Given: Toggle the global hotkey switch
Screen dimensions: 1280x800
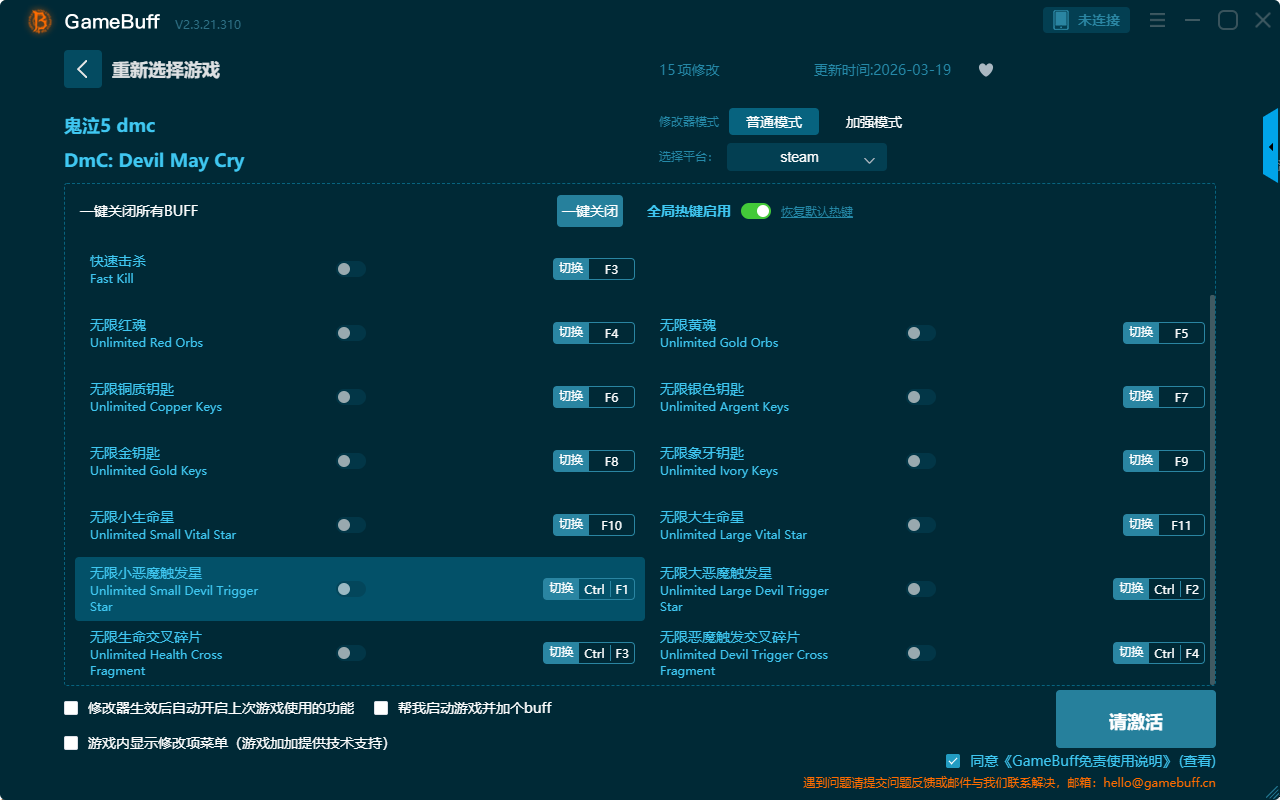Looking at the screenshot, I should (x=756, y=211).
